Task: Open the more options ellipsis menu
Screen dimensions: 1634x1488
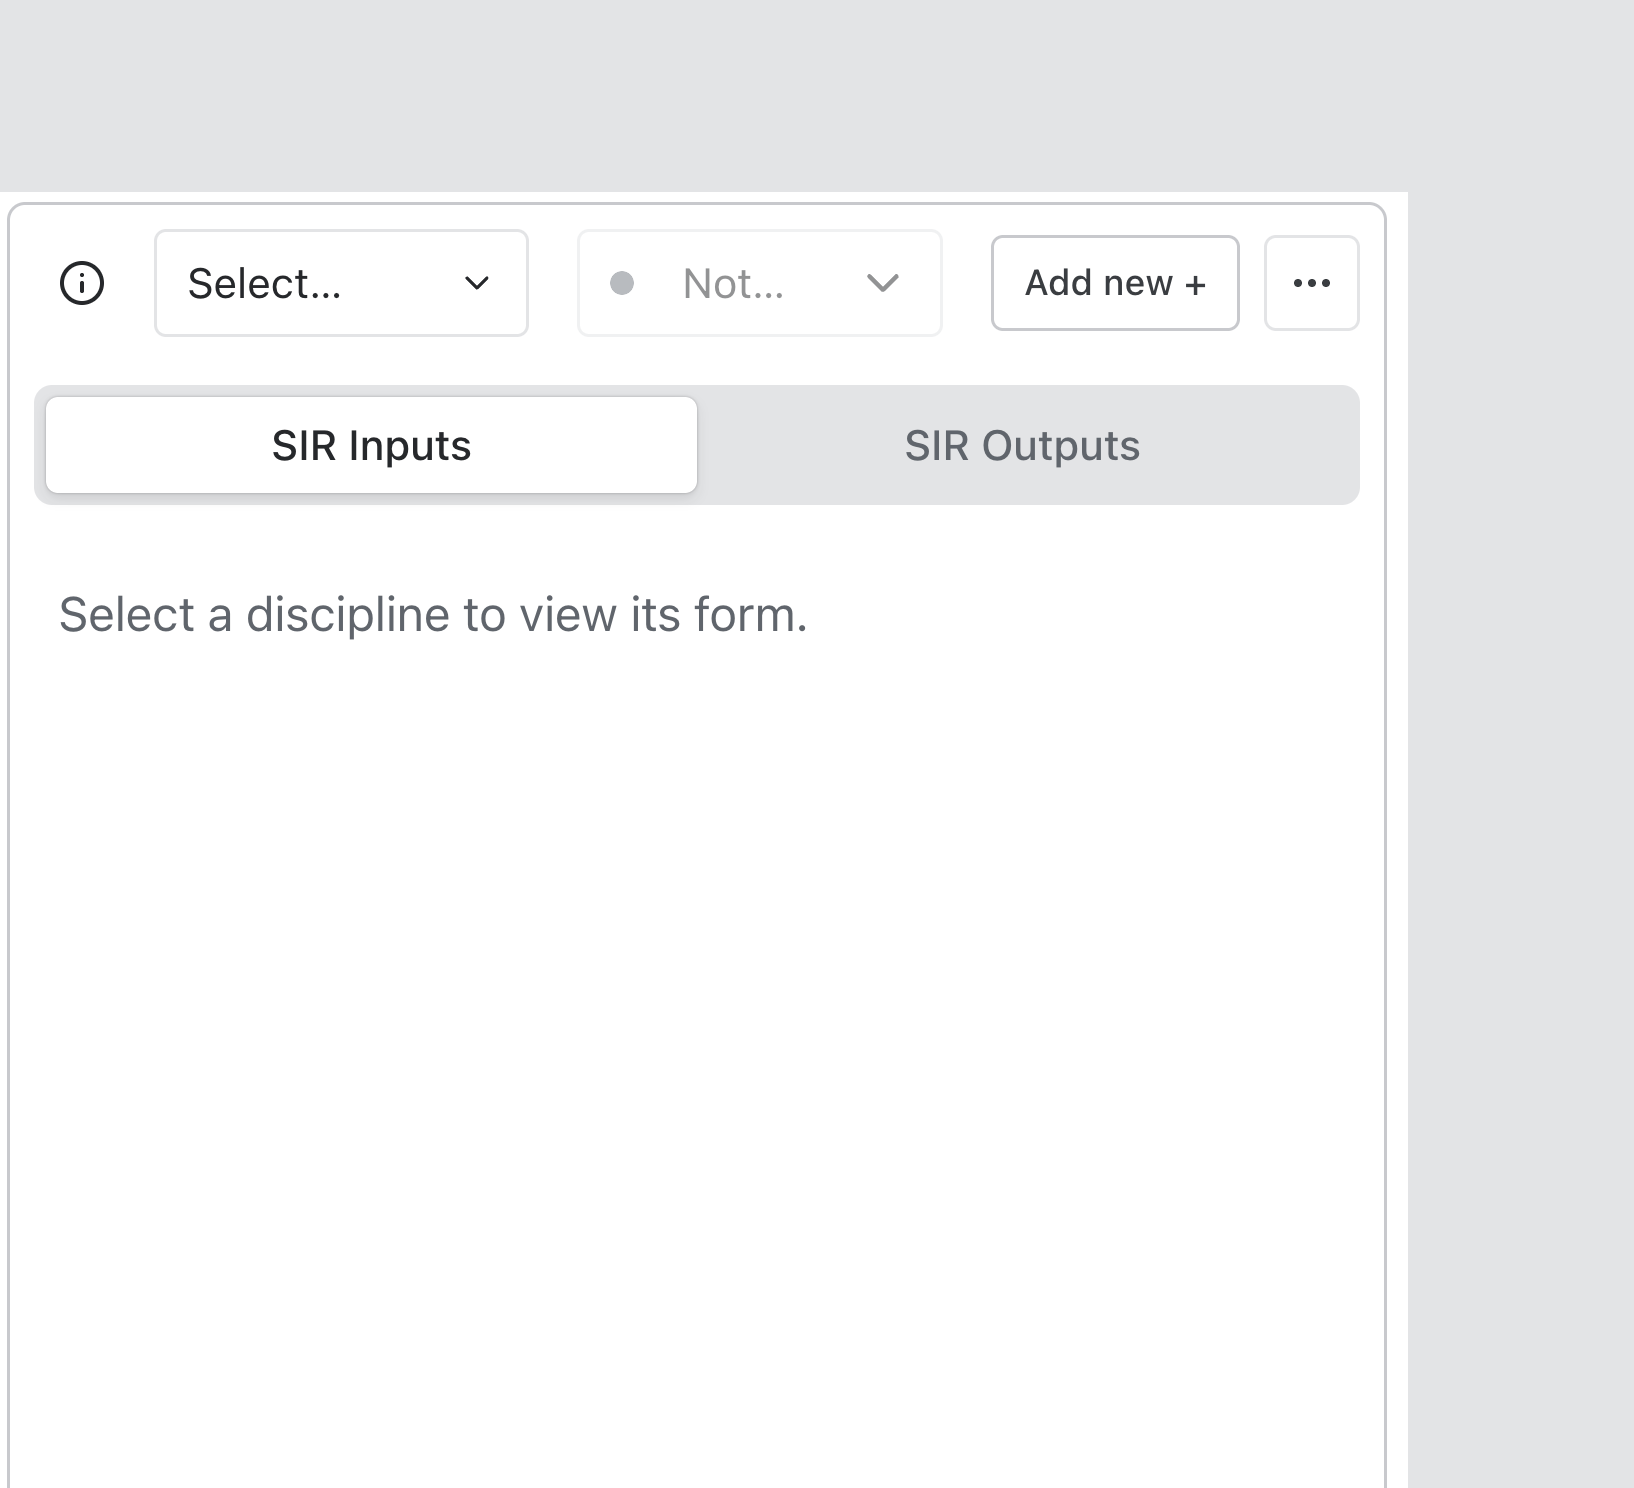Action: pos(1311,283)
